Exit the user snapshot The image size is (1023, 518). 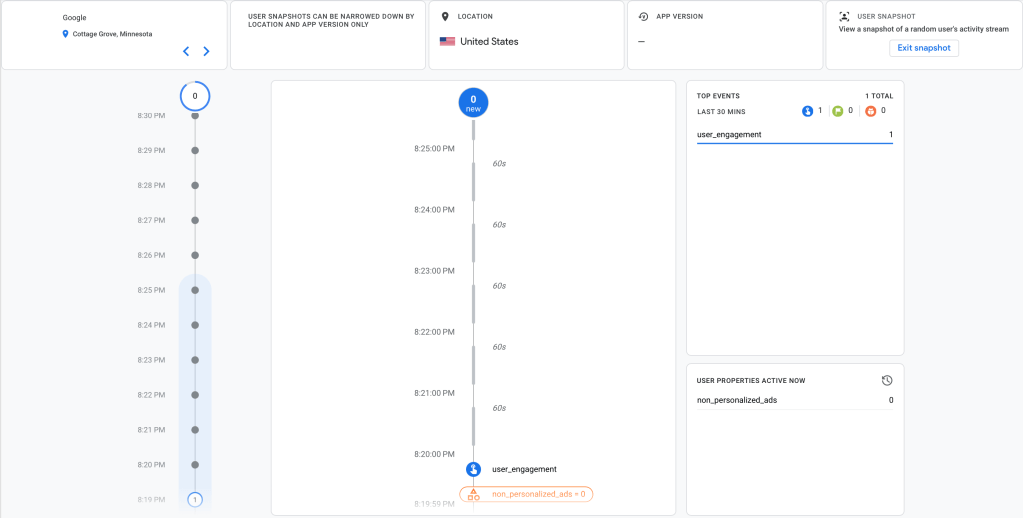coord(924,48)
